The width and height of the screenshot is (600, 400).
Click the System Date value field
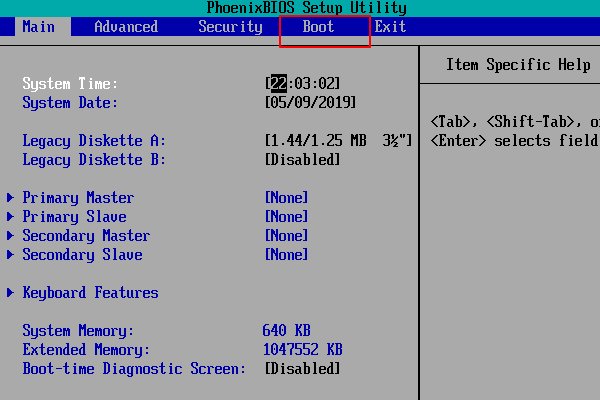pyautogui.click(x=310, y=103)
